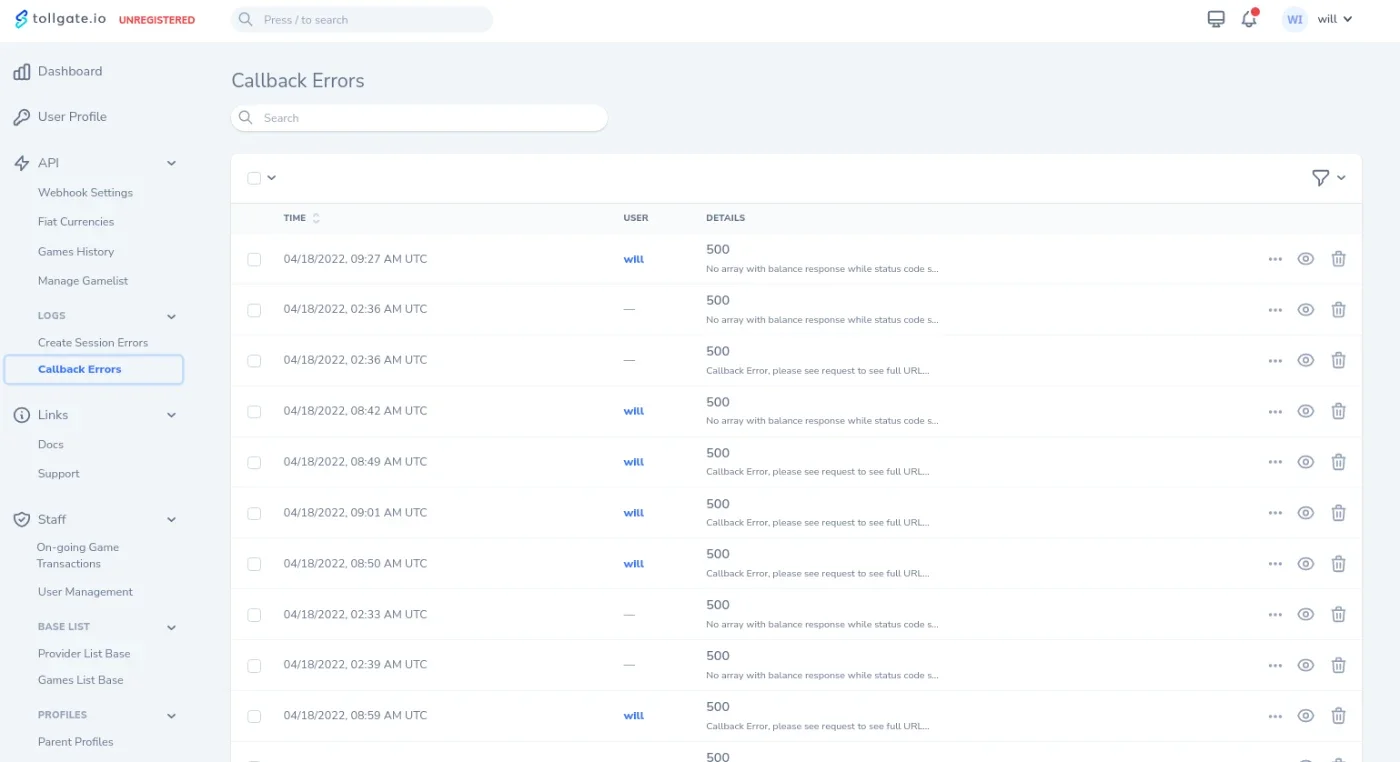Open Webhook Settings
This screenshot has width=1400, height=762.
85,193
